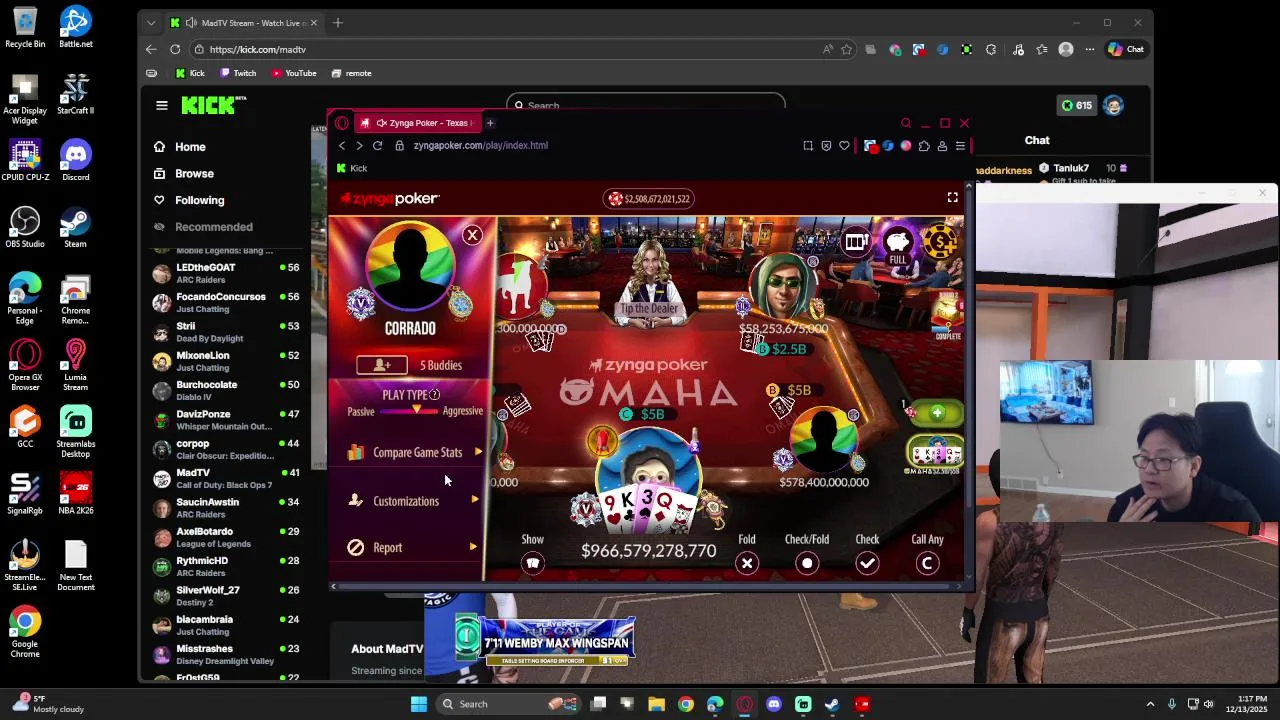Click the Windows Start button
The width and height of the screenshot is (1280, 720).
[419, 704]
